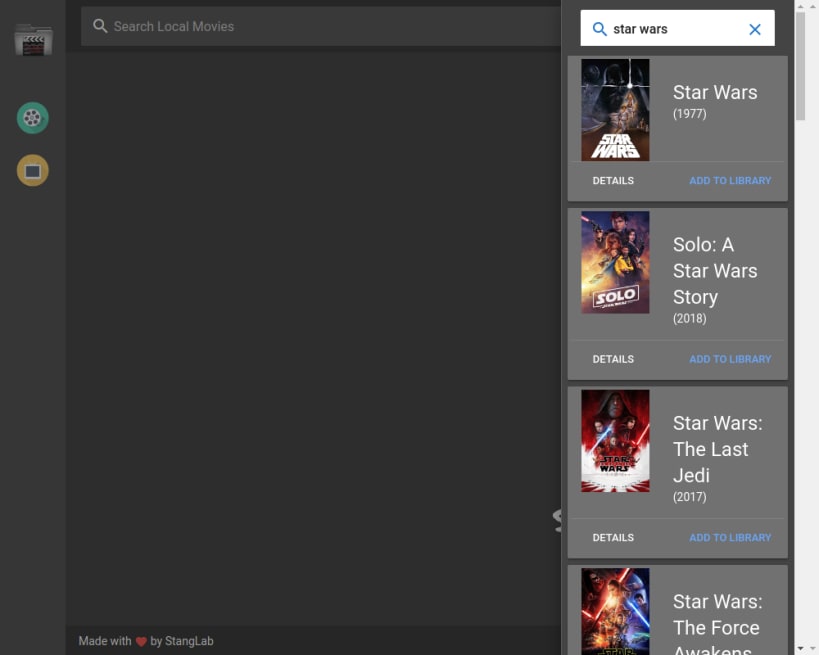Click the red heart in the footer
Screen dimensions: 819x655
click(141, 641)
